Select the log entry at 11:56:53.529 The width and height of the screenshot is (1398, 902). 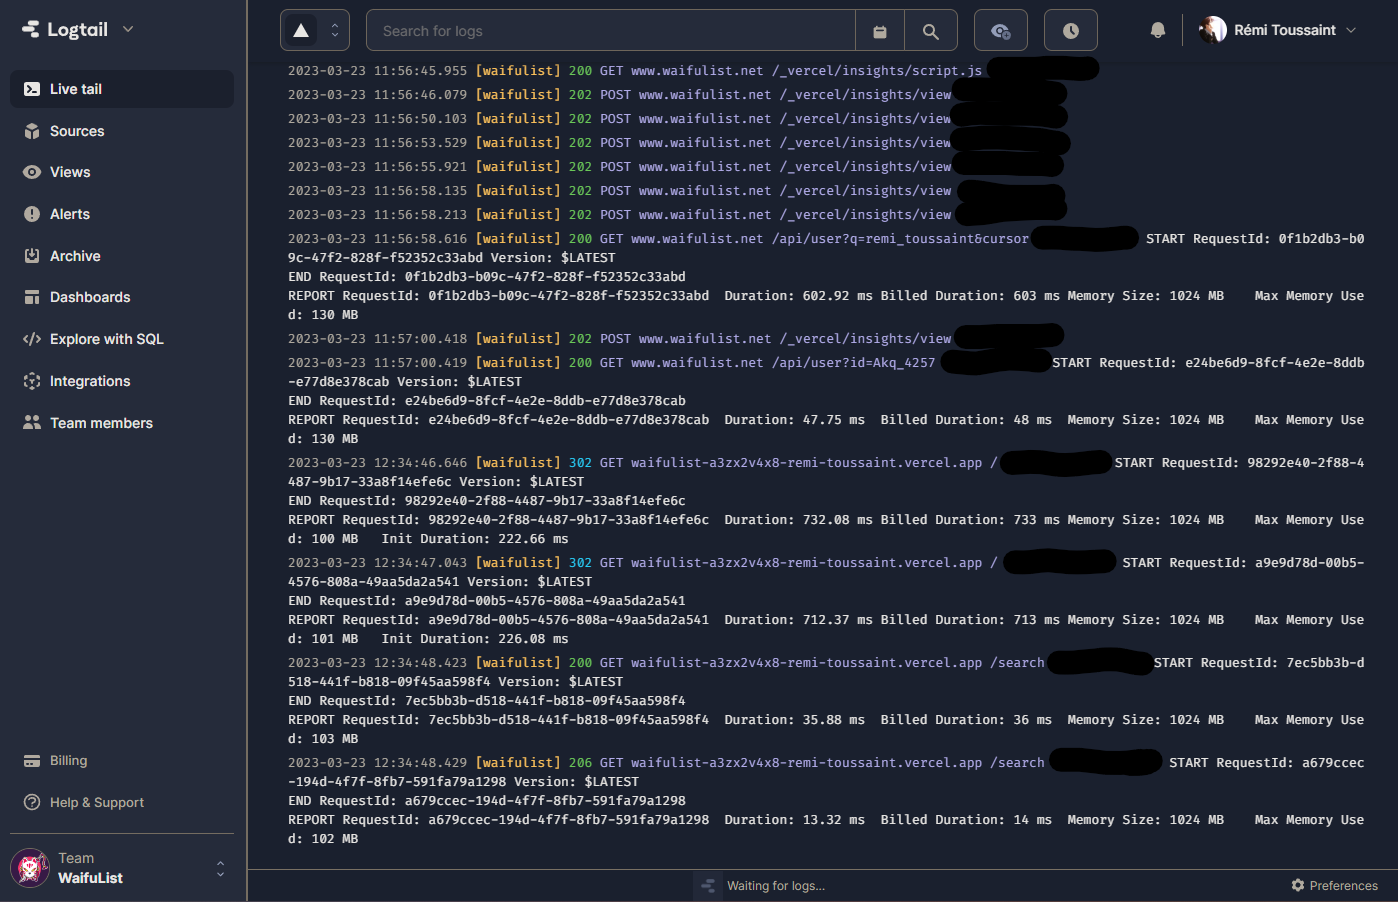679,143
